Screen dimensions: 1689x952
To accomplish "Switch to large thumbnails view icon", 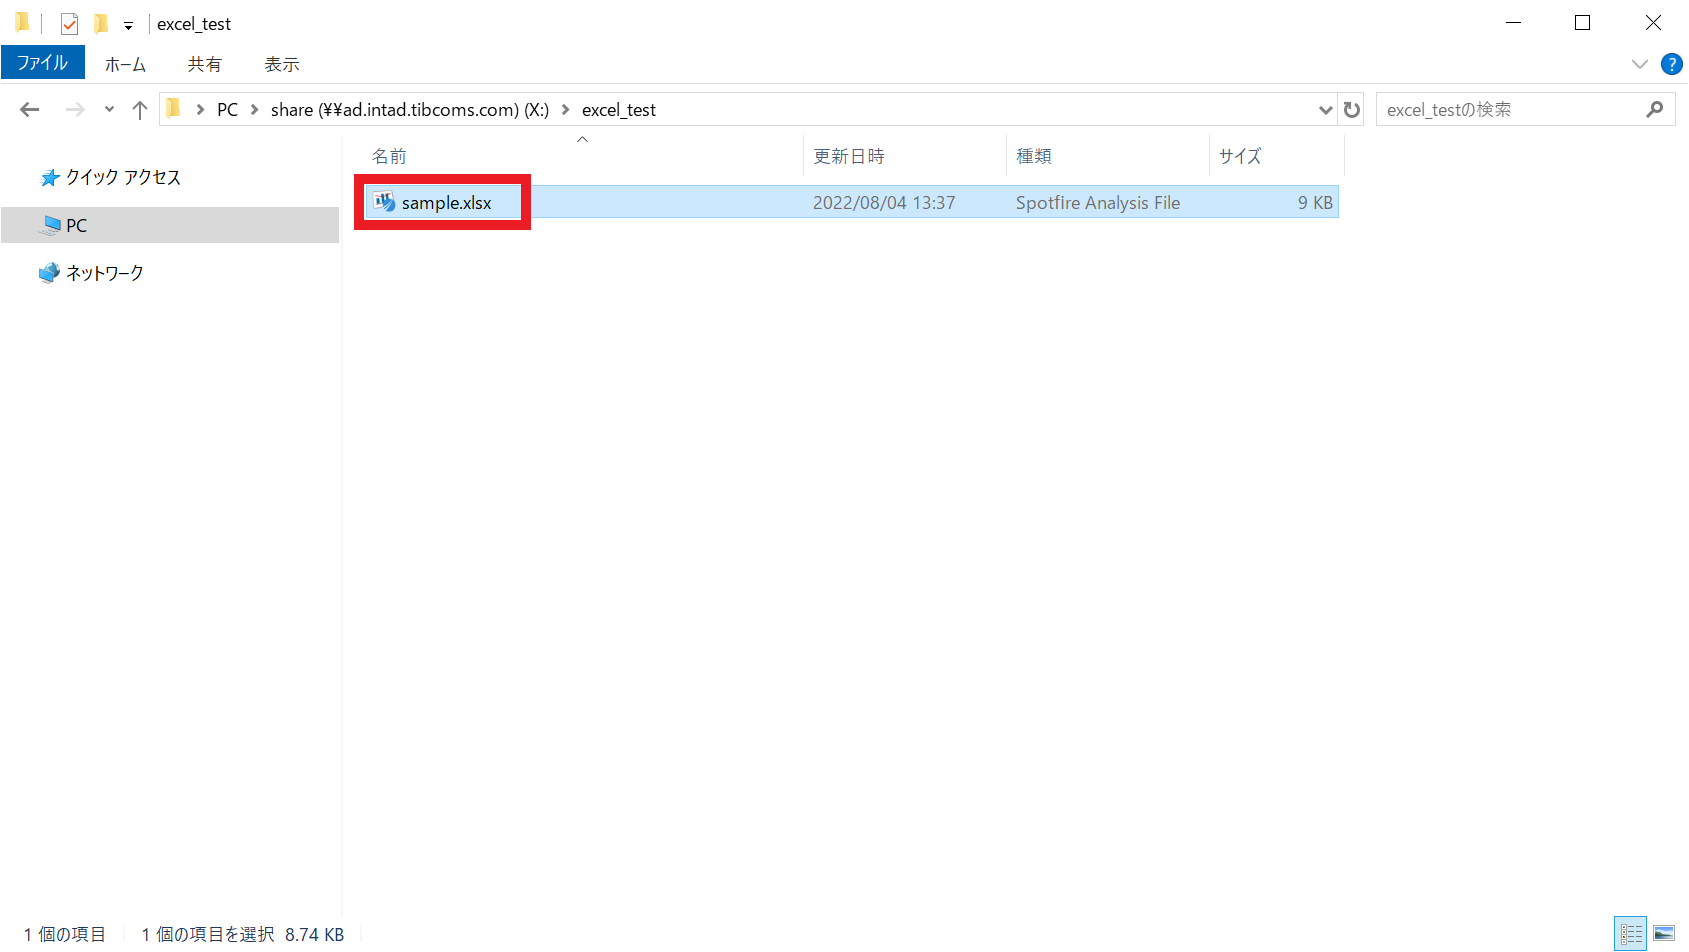I will (x=1664, y=934).
